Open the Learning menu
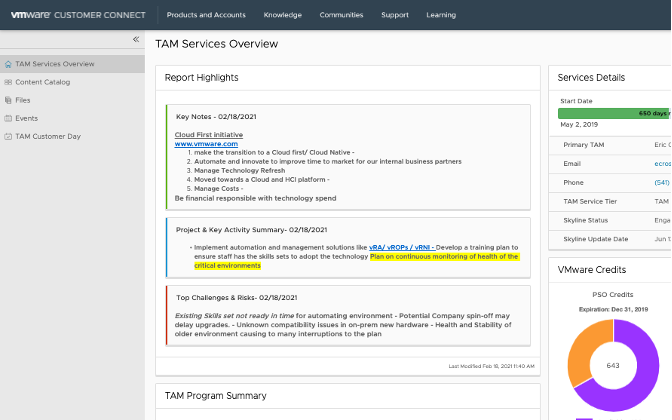The image size is (672, 420). [441, 15]
